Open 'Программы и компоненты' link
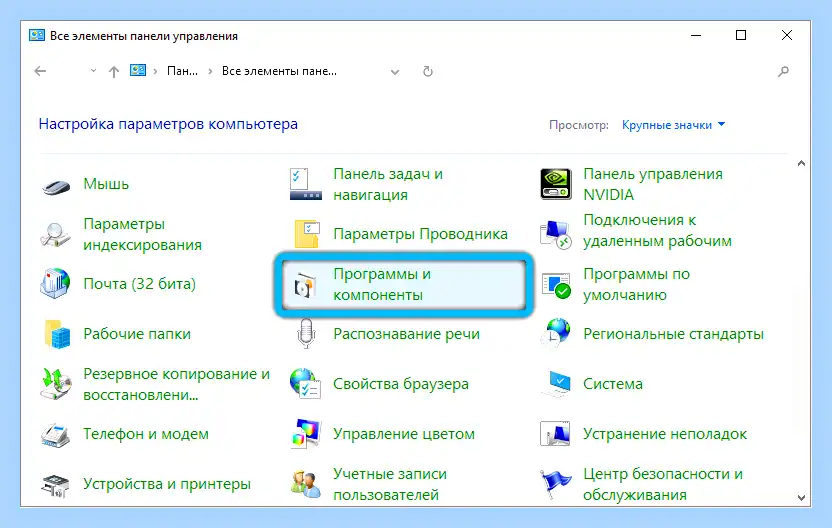Image resolution: width=832 pixels, height=528 pixels. point(382,284)
